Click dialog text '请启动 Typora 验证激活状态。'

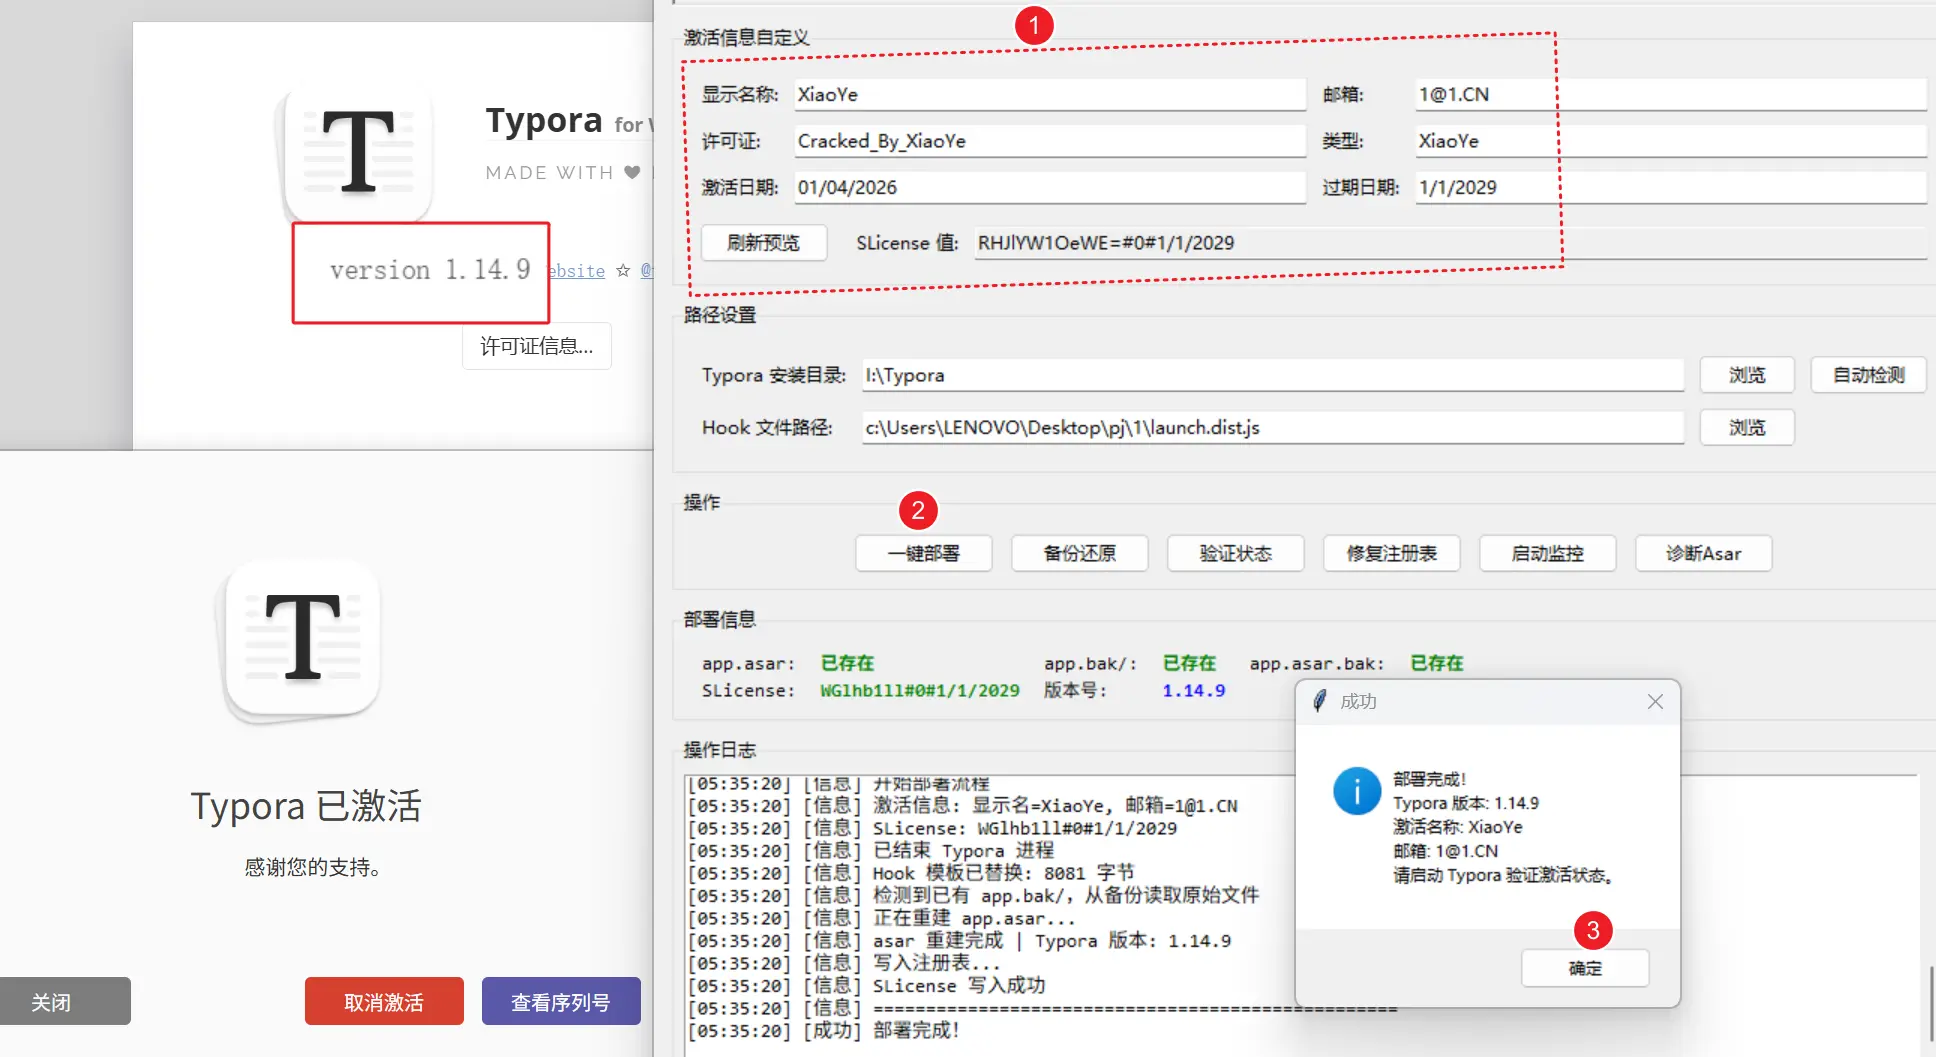(1503, 875)
